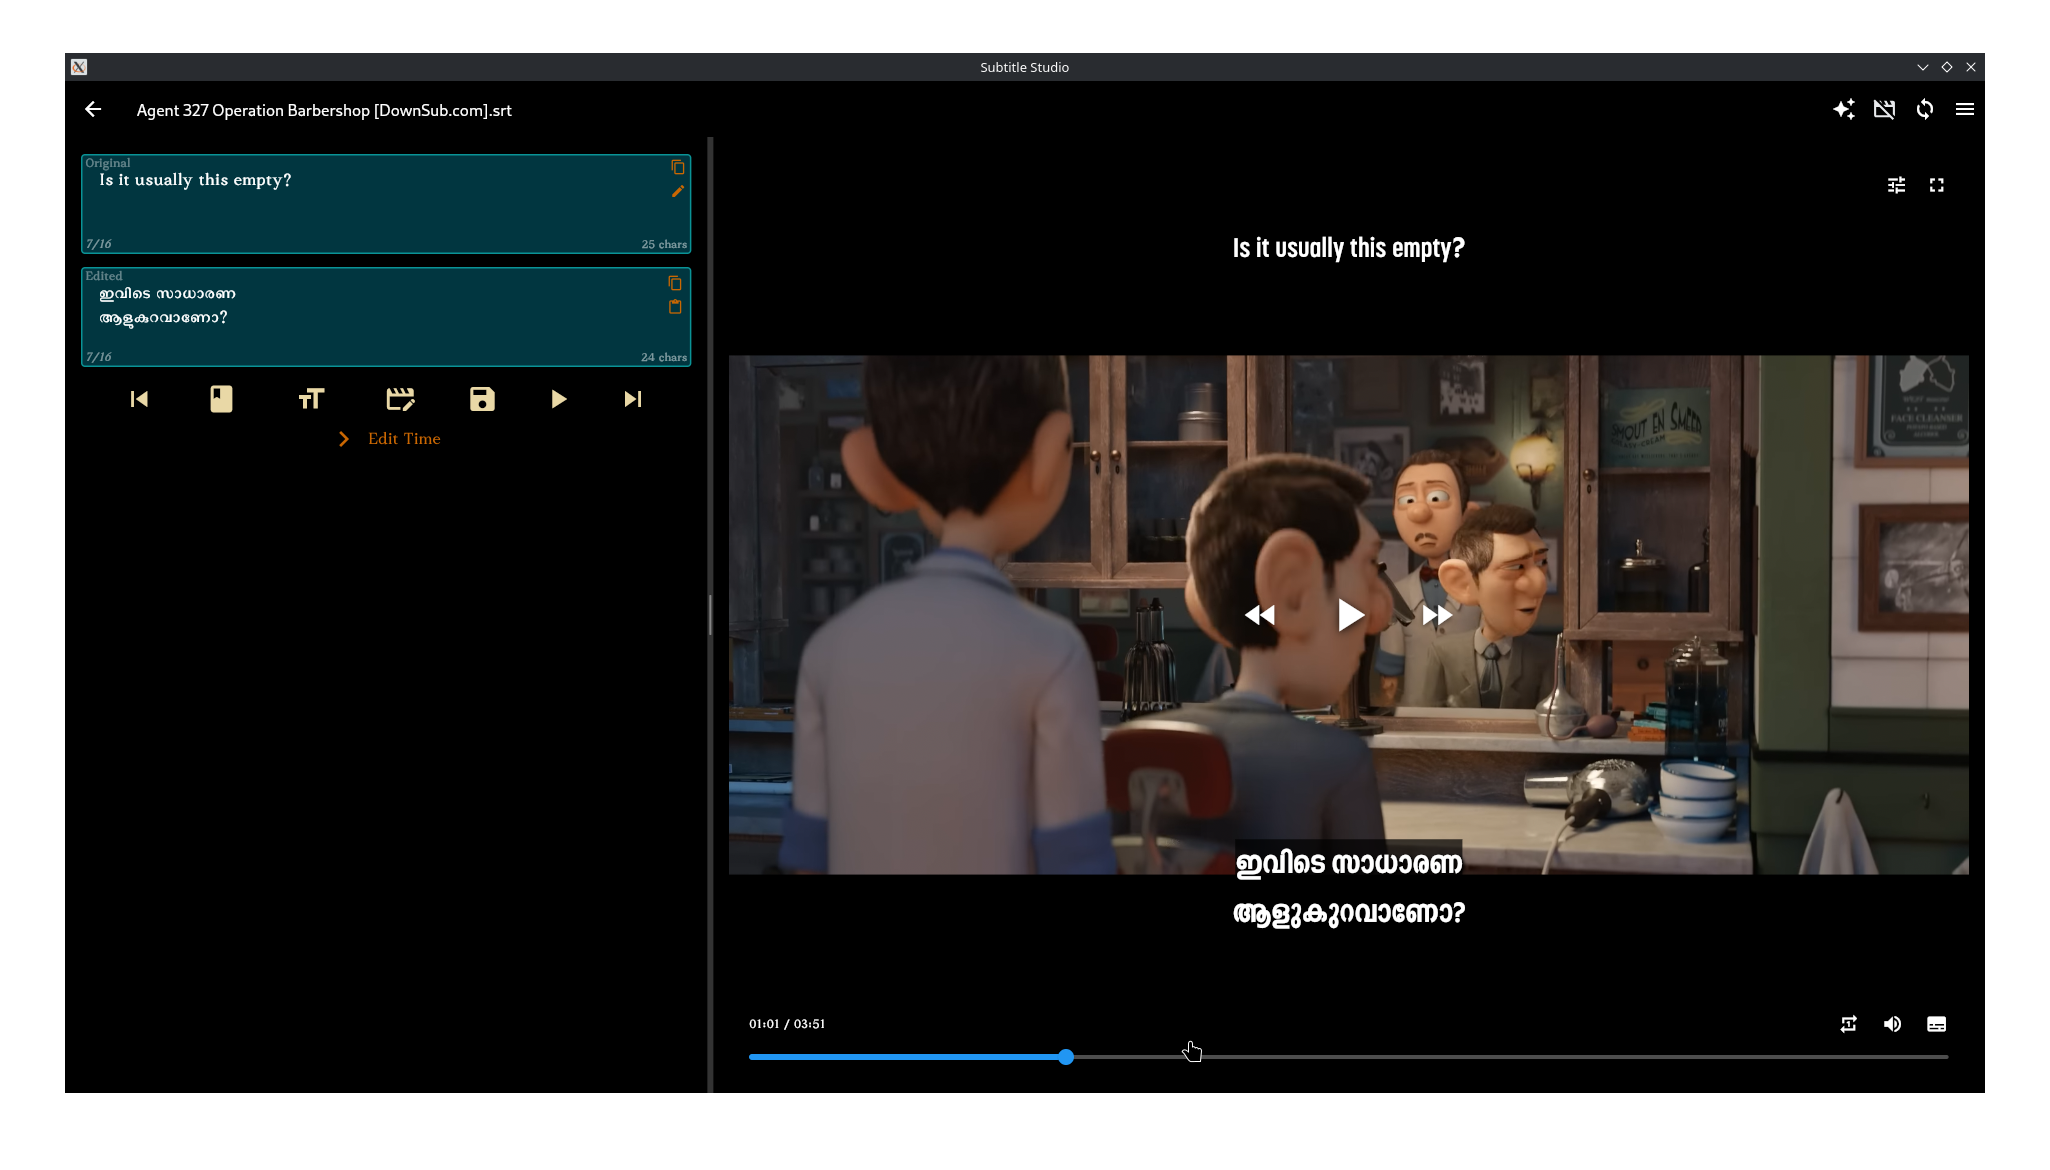Toggle subtitle display icon
Image resolution: width=2050 pixels, height=1170 pixels.
[1937, 1024]
